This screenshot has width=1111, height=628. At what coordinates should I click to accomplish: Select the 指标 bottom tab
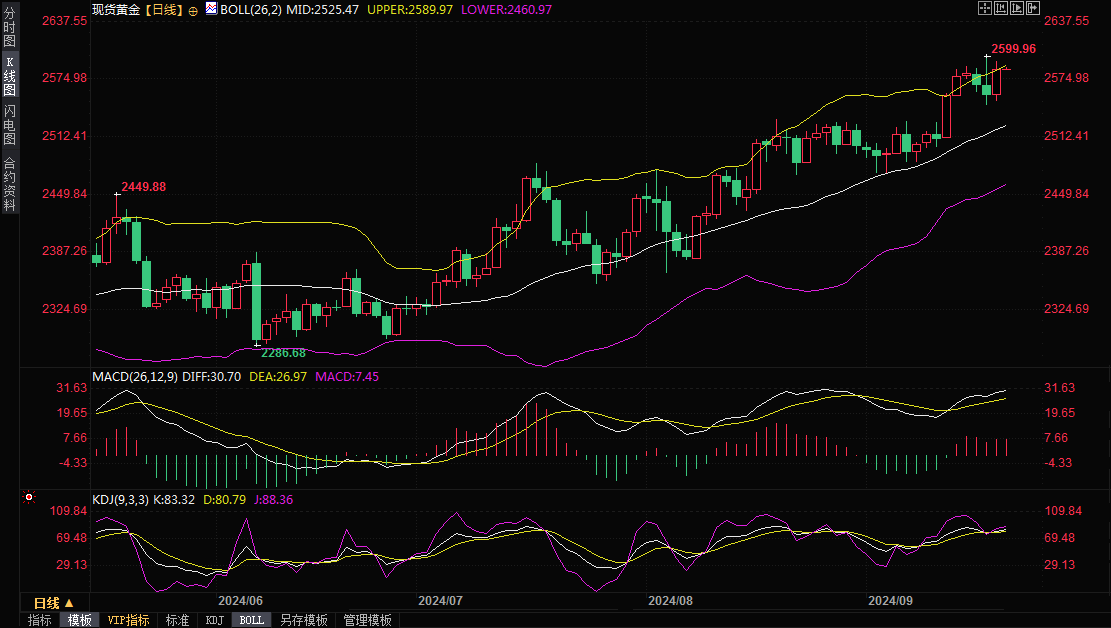coord(40,620)
